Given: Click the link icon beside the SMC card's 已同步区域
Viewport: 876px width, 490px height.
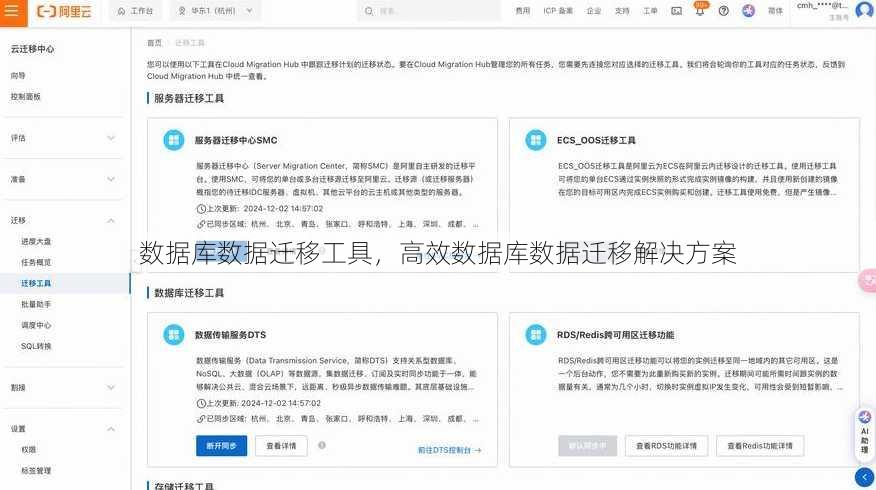Looking at the screenshot, I should [201, 224].
